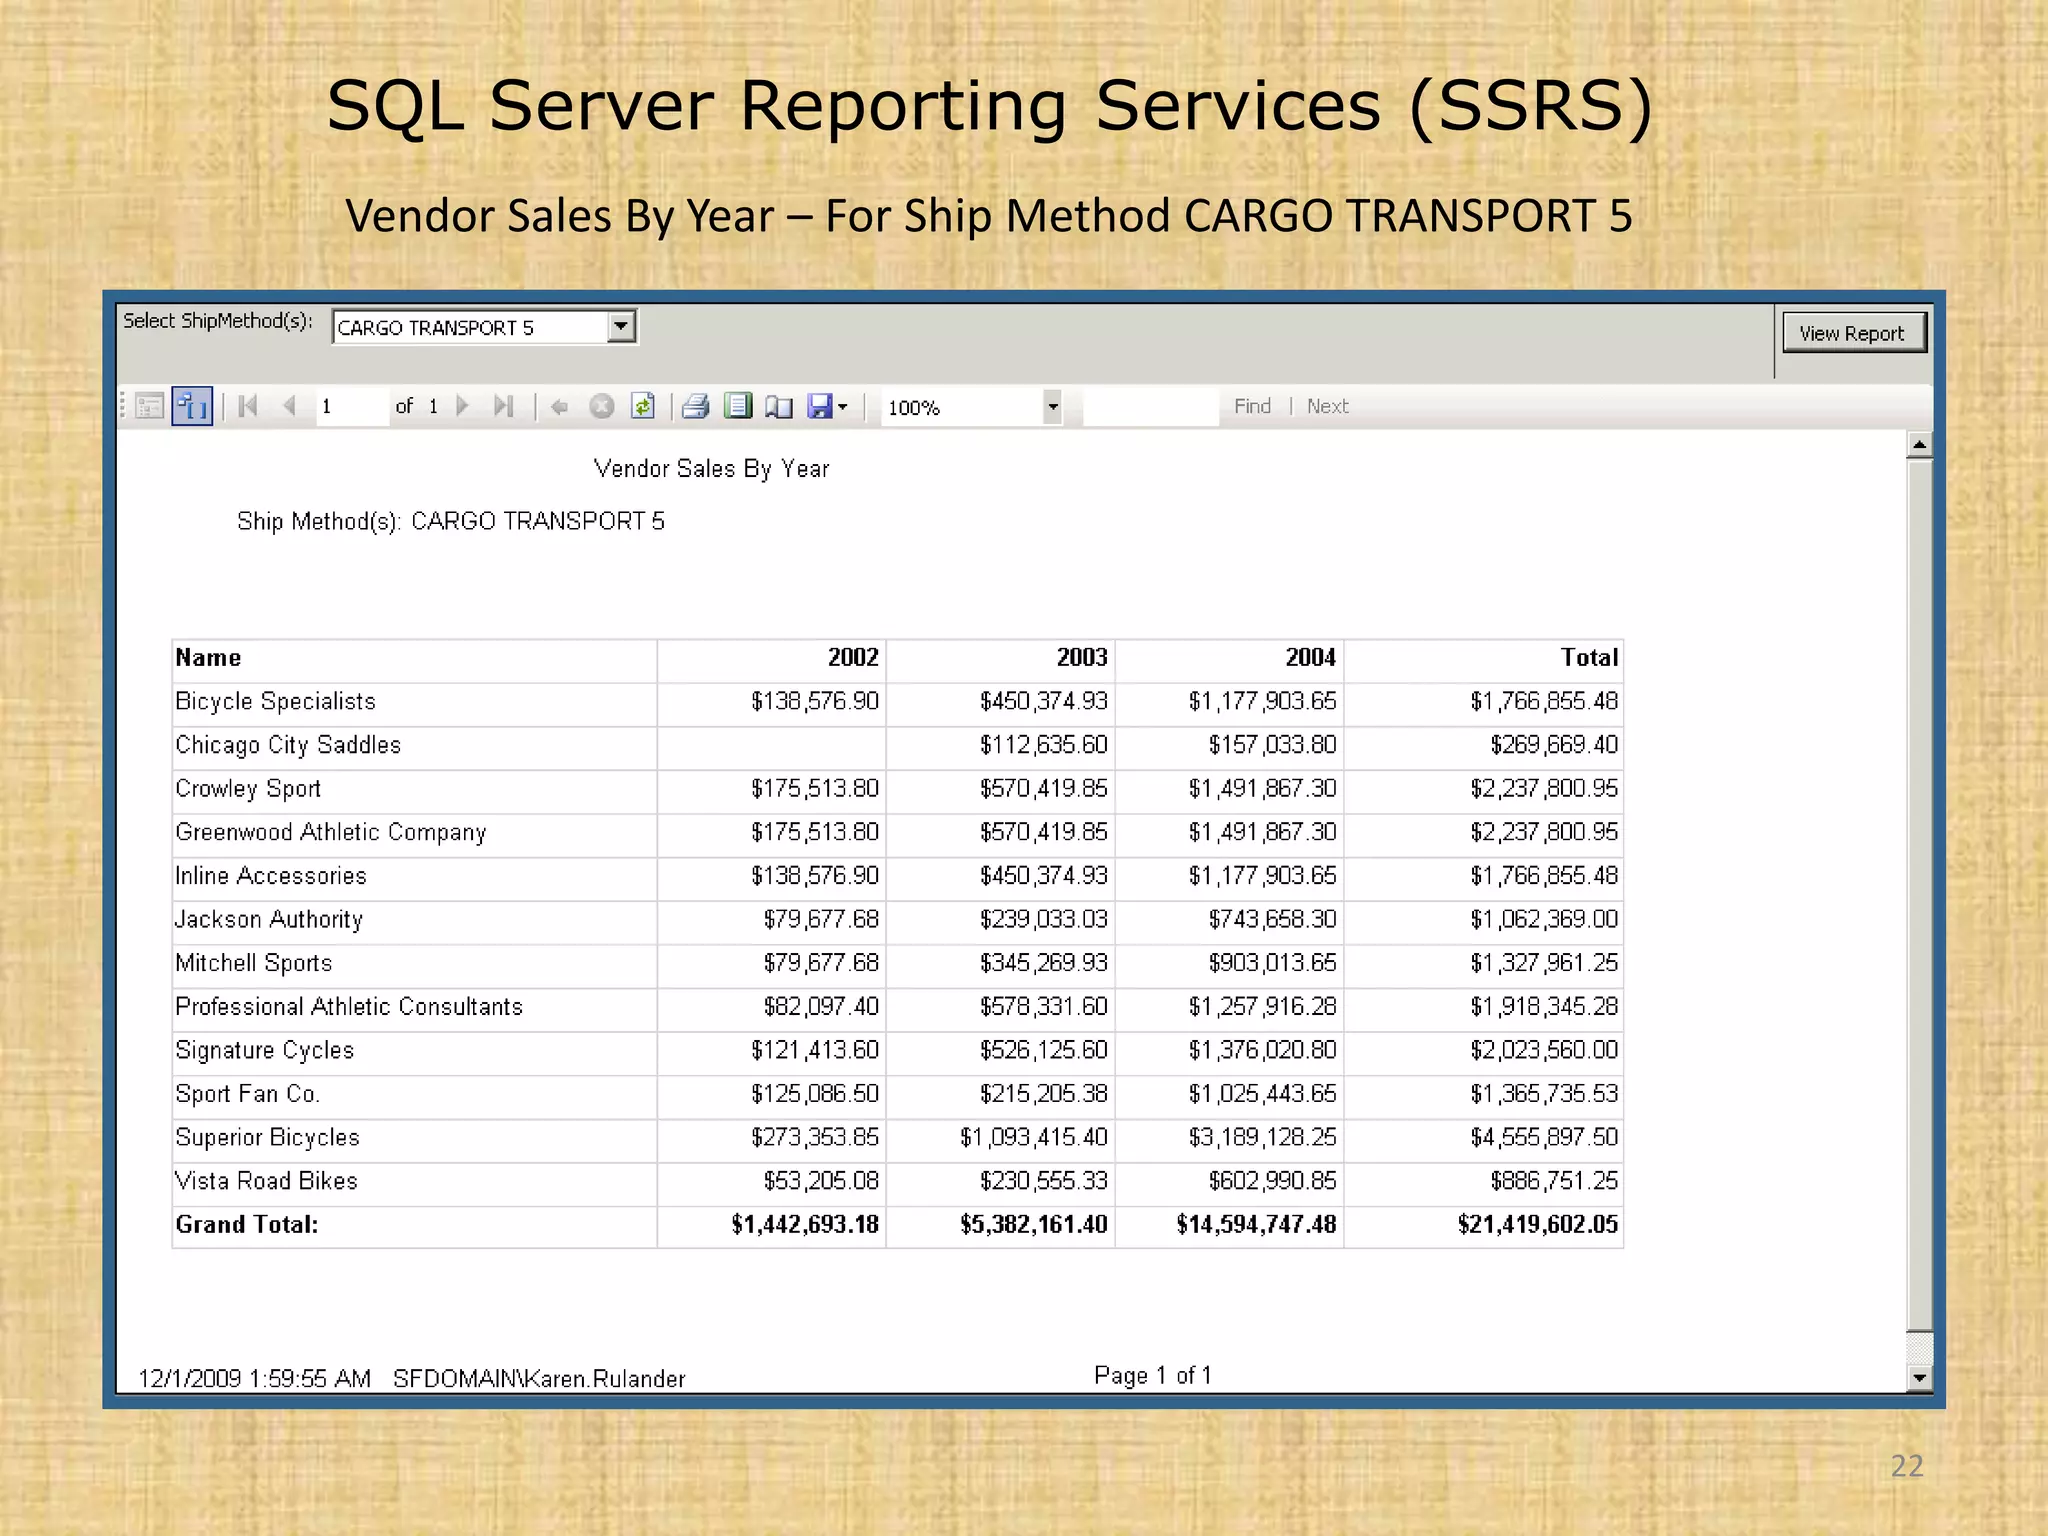Click Jackson Authority 2004 value $743,658.30
The height and width of the screenshot is (1536, 2048).
click(1272, 920)
